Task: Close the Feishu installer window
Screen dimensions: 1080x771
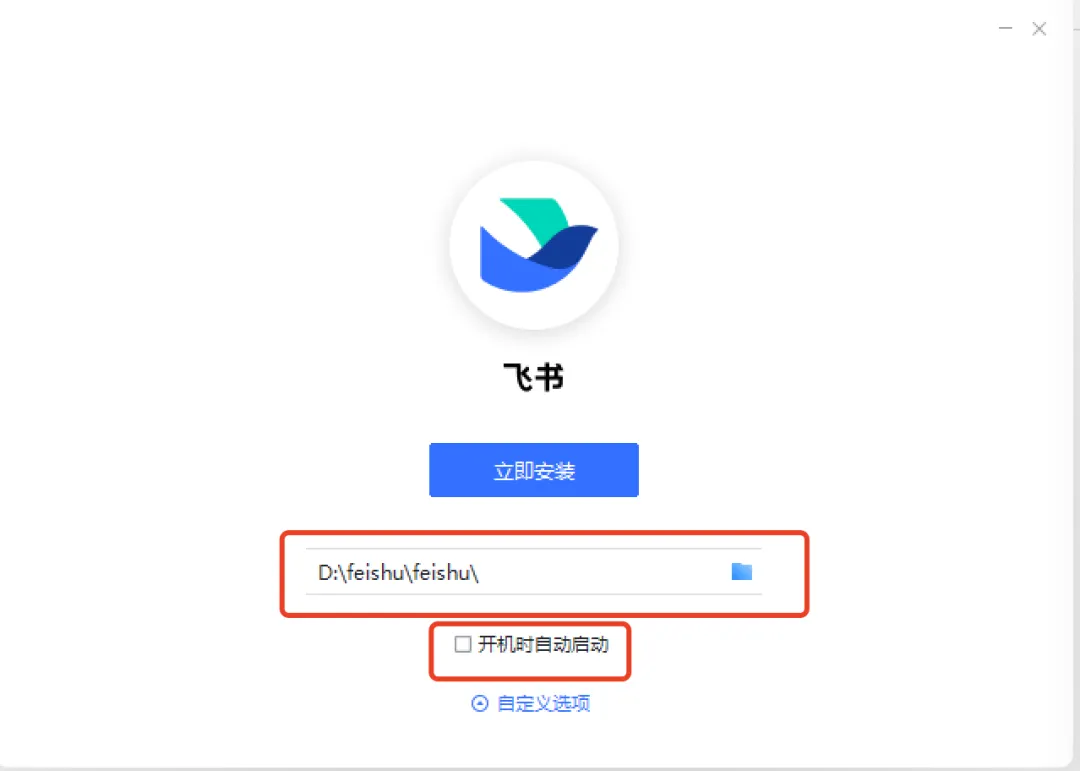Action: coord(1039,28)
